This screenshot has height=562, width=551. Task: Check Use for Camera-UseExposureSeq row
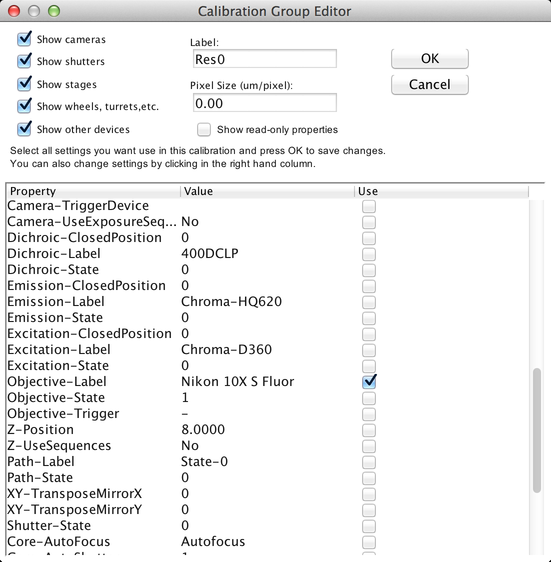[x=369, y=222]
